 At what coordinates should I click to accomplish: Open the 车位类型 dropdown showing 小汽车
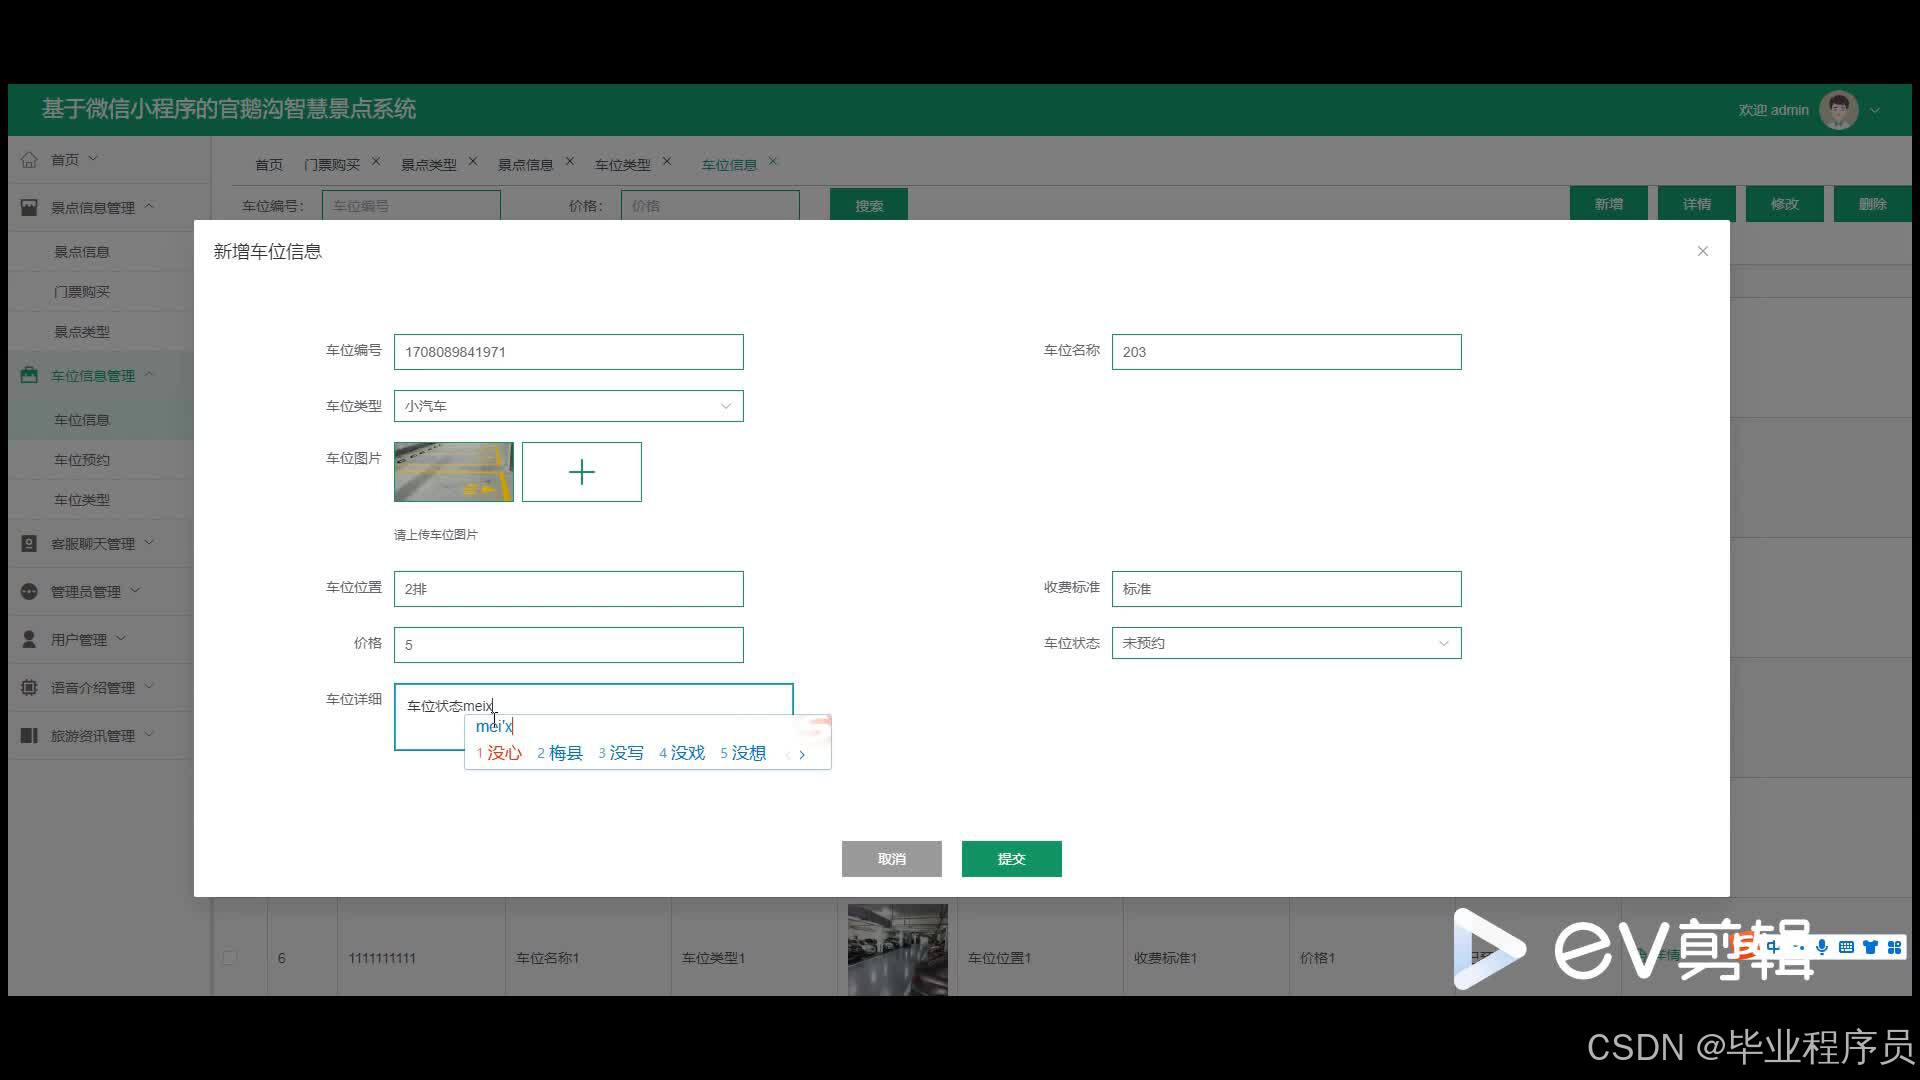point(568,406)
